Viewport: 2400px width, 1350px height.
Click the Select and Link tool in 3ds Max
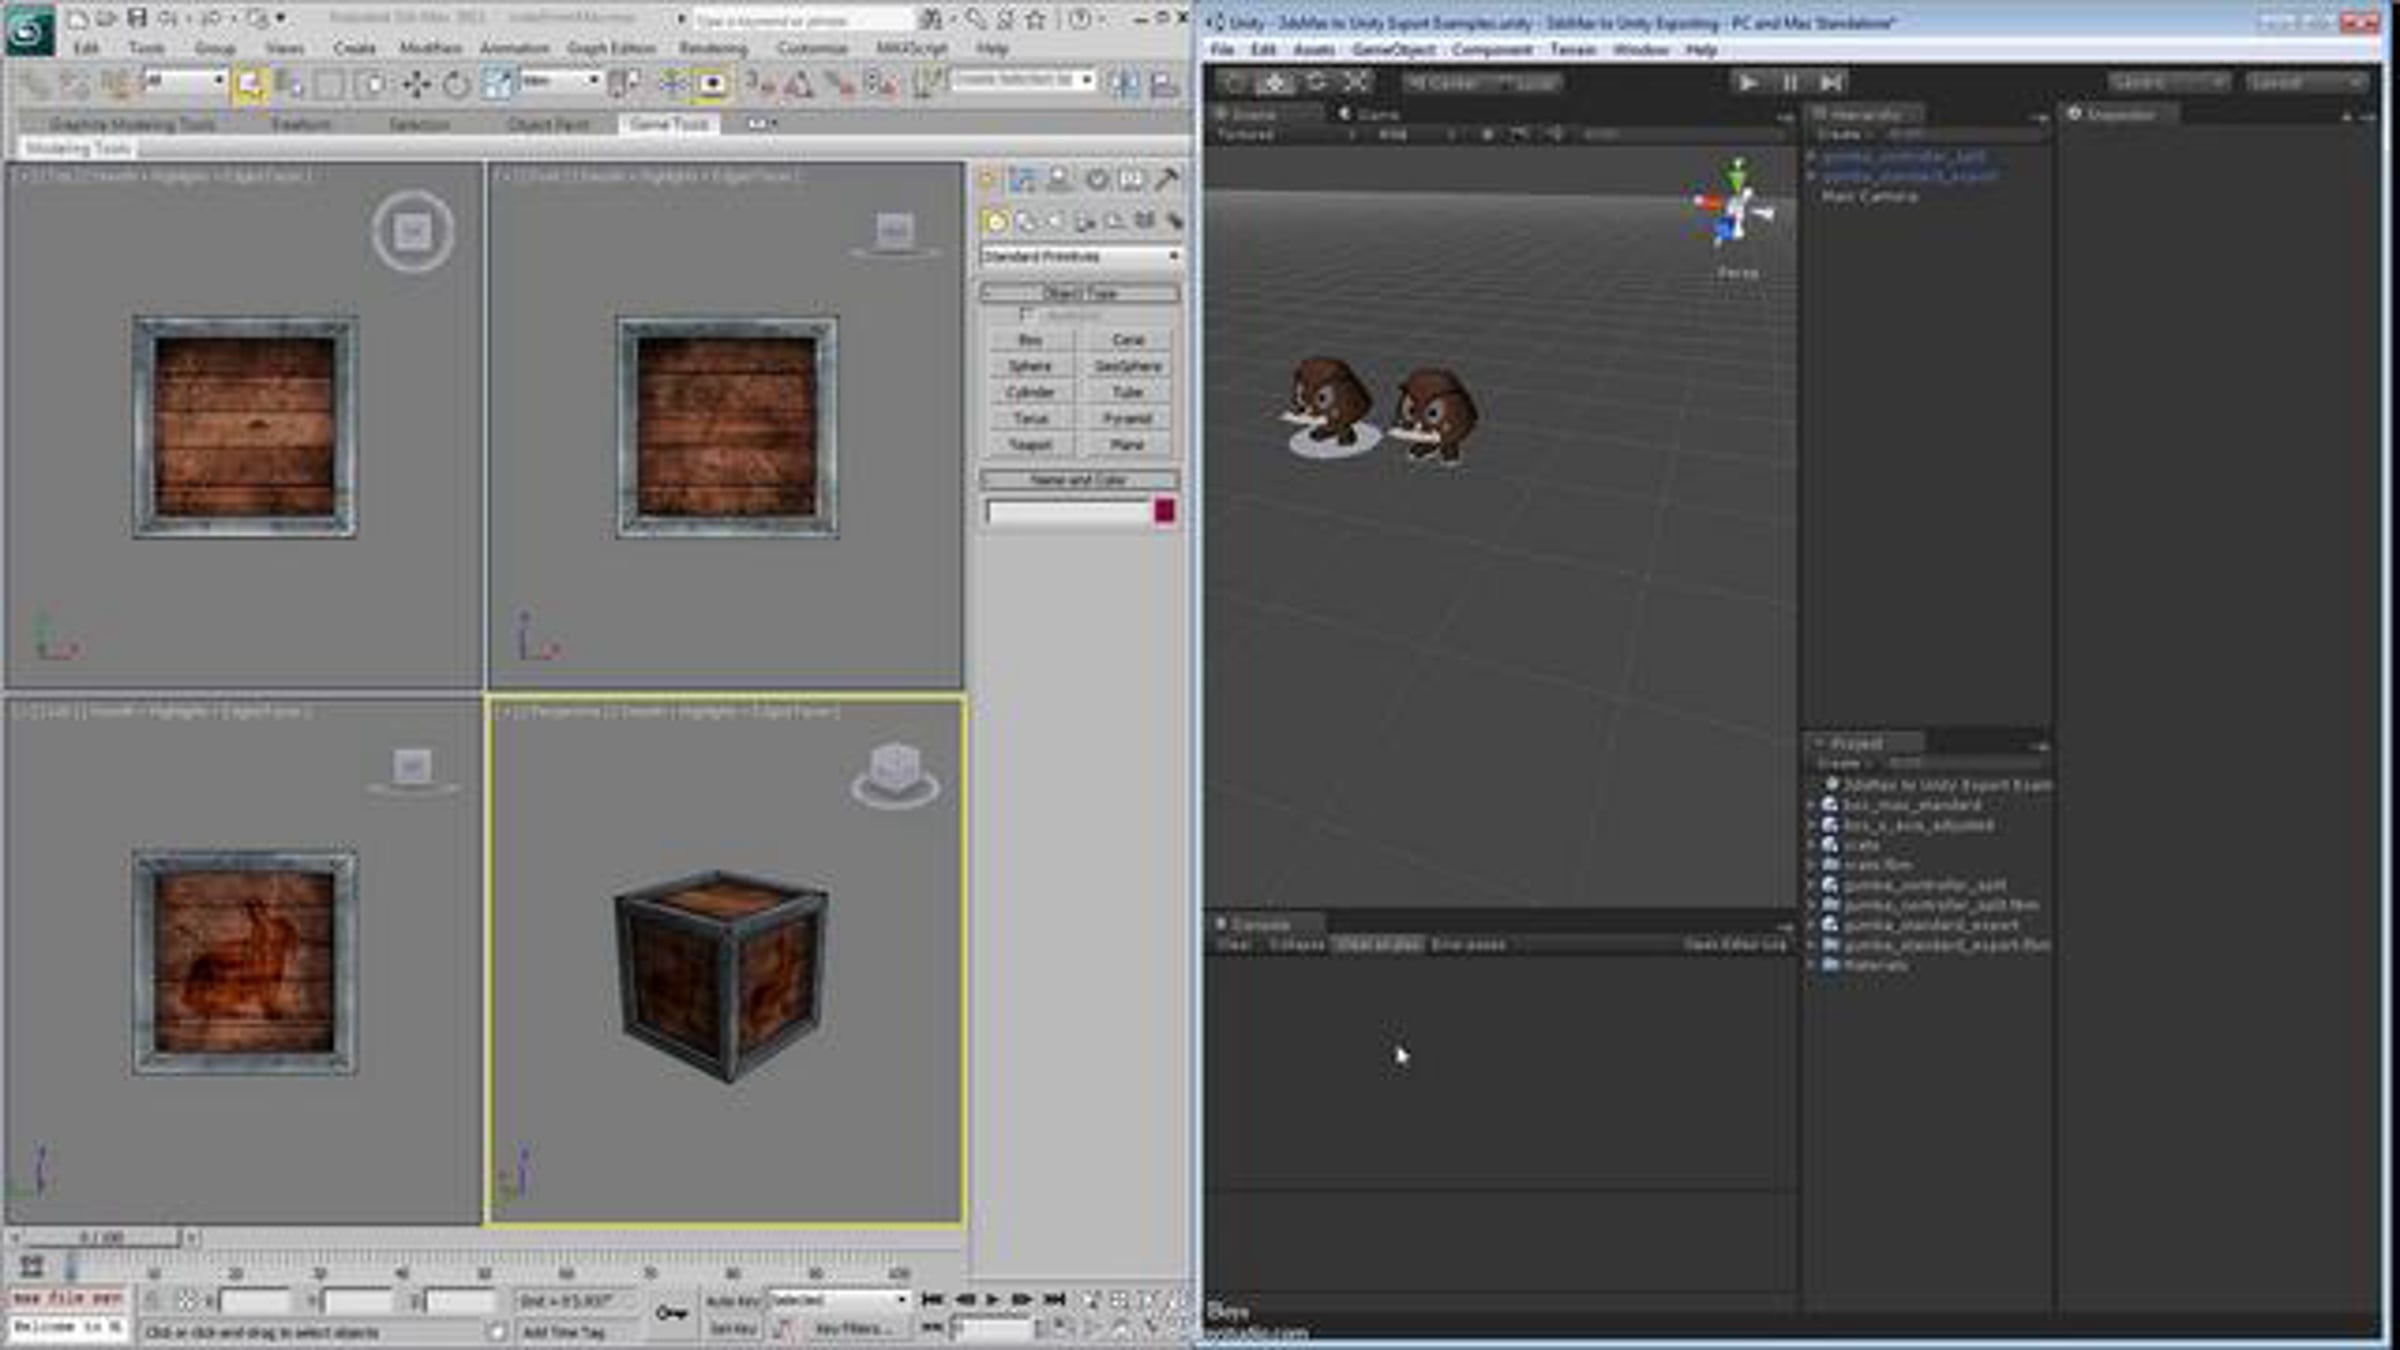(x=37, y=84)
